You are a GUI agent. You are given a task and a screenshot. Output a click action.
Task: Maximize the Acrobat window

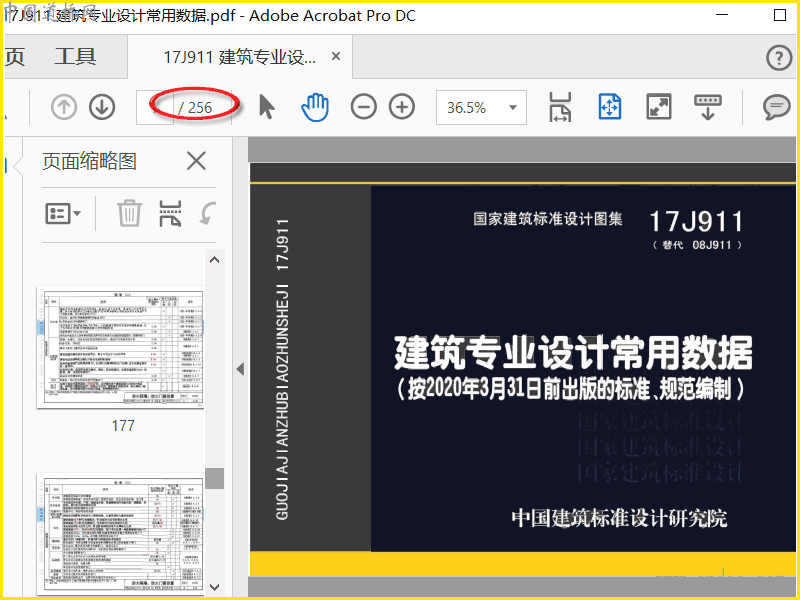click(x=780, y=15)
